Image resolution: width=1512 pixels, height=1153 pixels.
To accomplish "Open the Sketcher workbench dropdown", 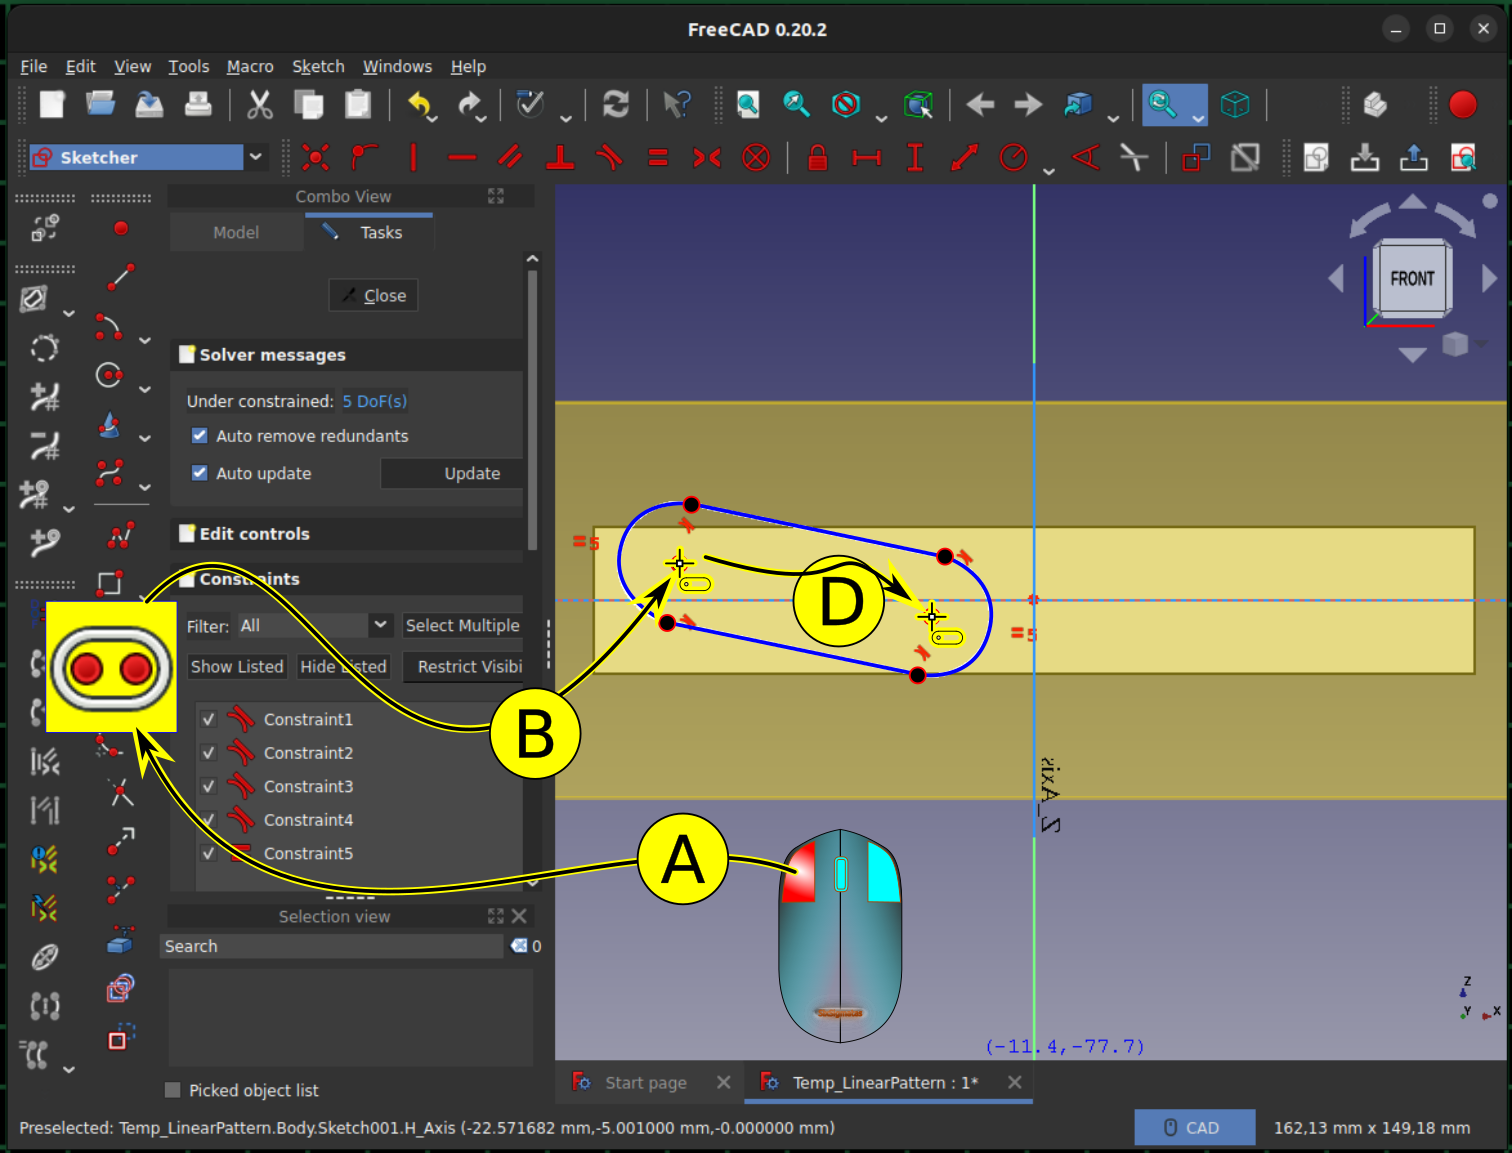I will click(x=256, y=157).
